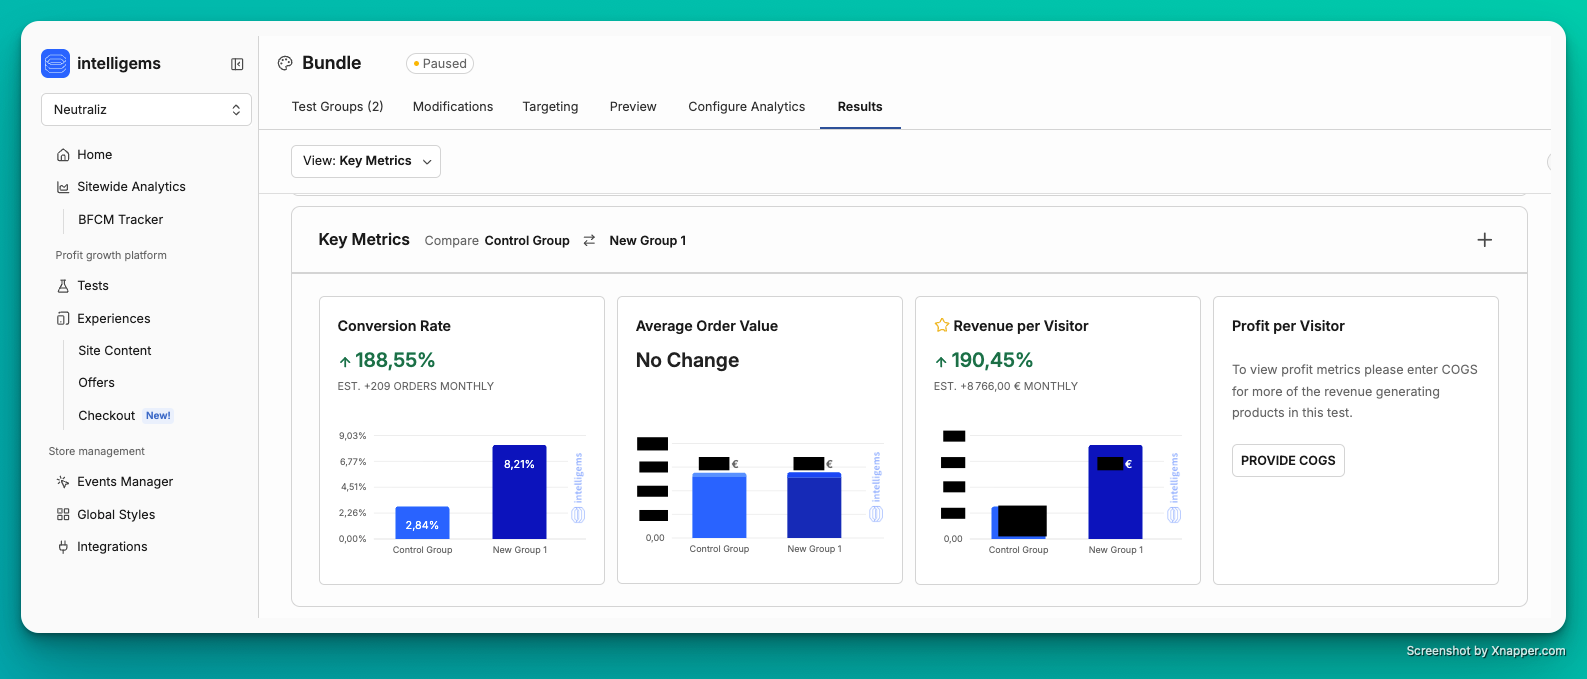This screenshot has height=679, width=1587.
Task: Open the Test Groups (2) tab
Action: tap(337, 107)
